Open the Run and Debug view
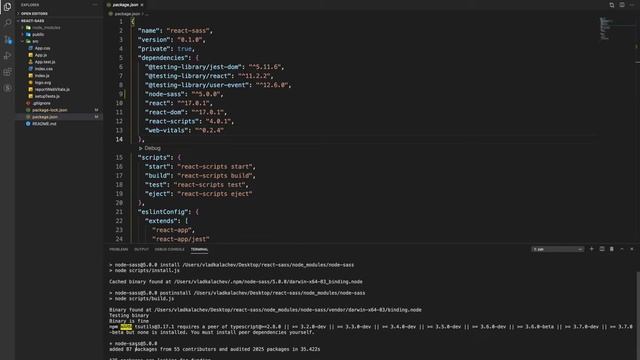Screen dimensions: 640x360 tap(7, 56)
